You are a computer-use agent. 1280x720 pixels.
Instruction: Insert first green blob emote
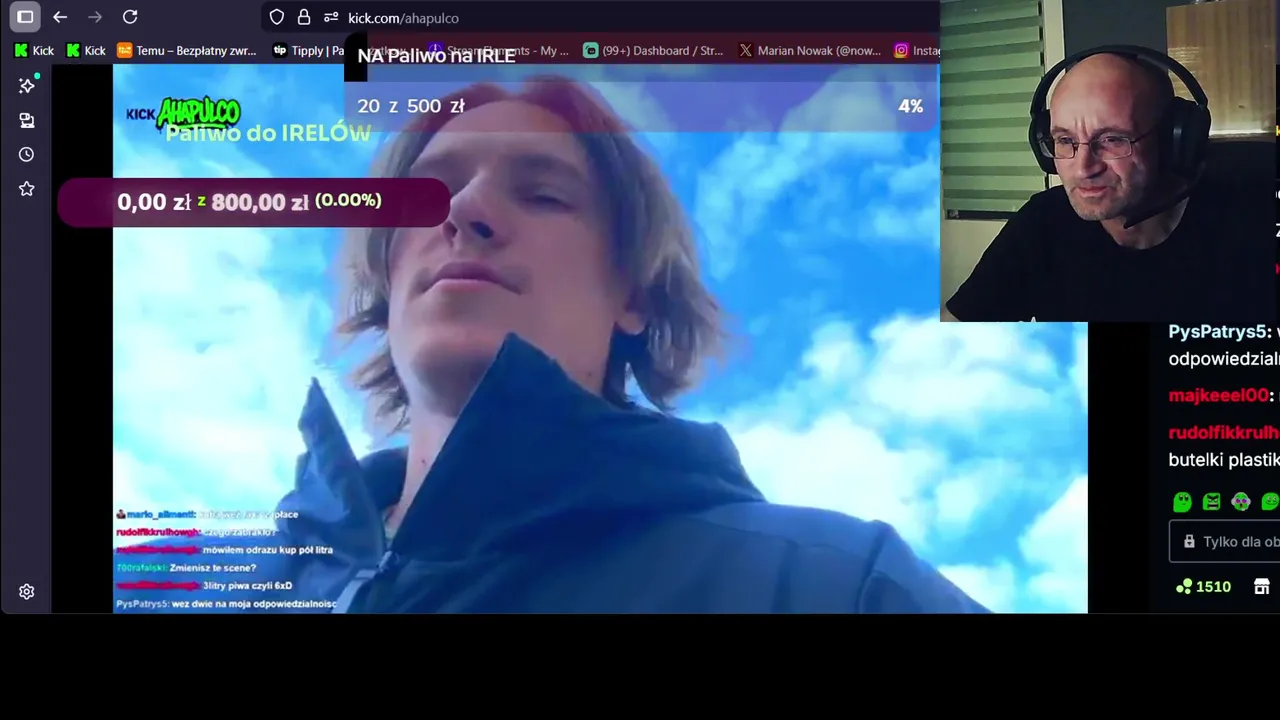point(1182,502)
